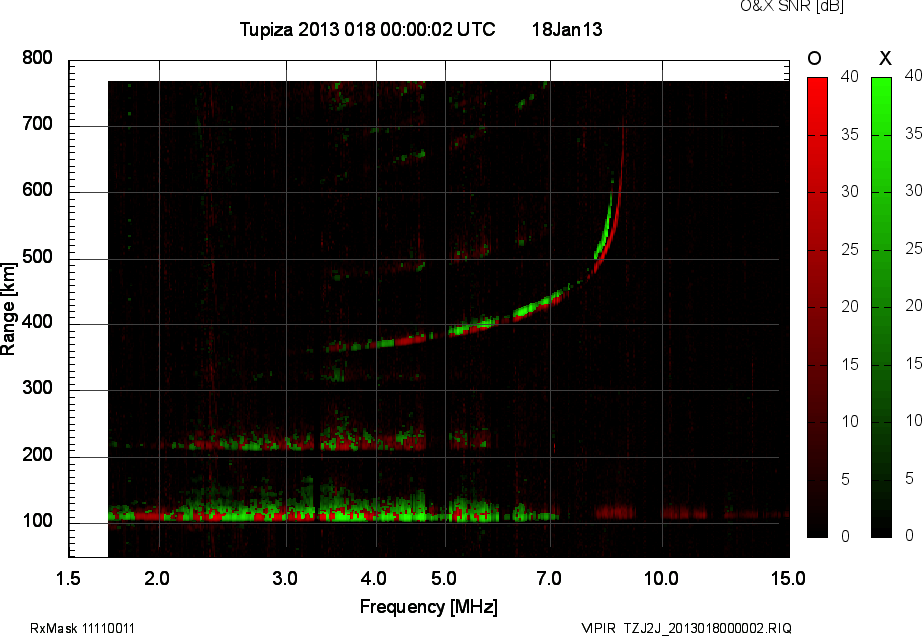Click the 5 label on O color scale
This screenshot has height=636, width=922.
pos(846,479)
